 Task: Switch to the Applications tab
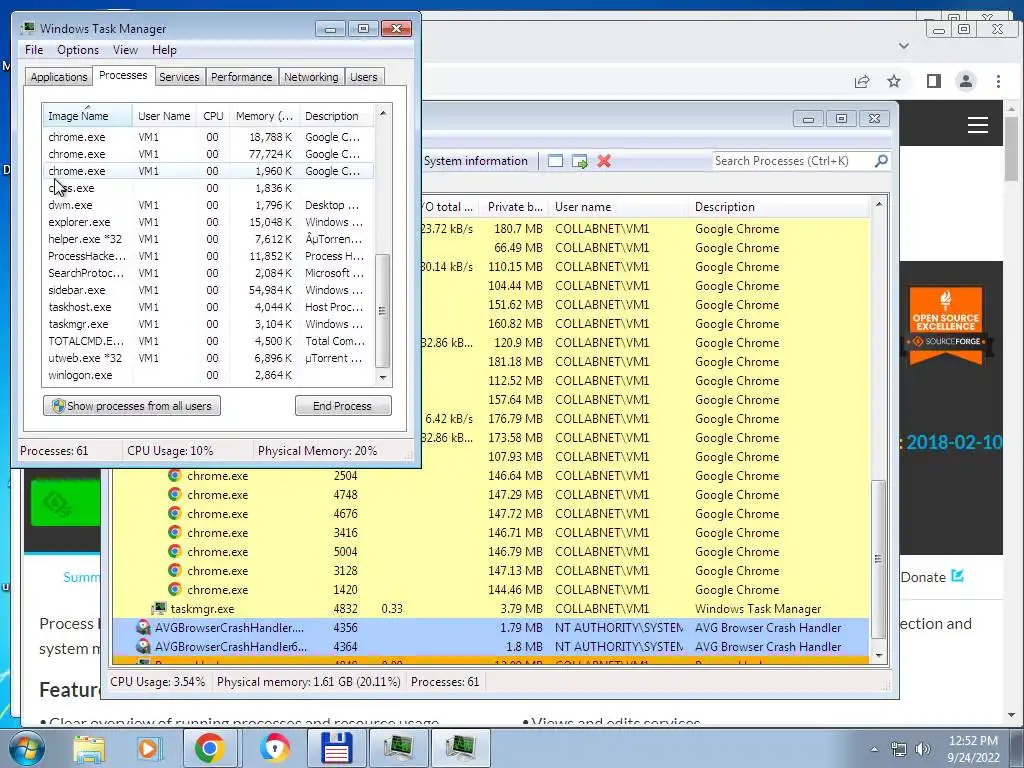[x=59, y=77]
